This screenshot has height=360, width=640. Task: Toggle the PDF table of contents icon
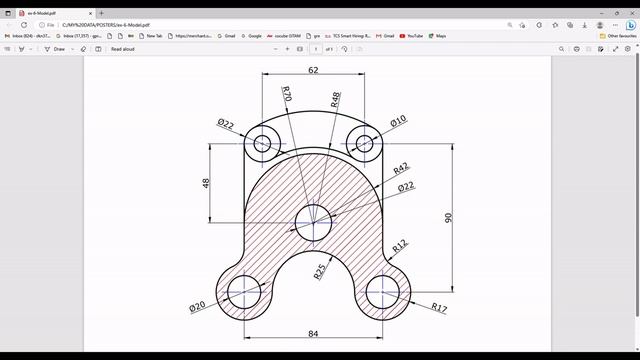[7, 49]
